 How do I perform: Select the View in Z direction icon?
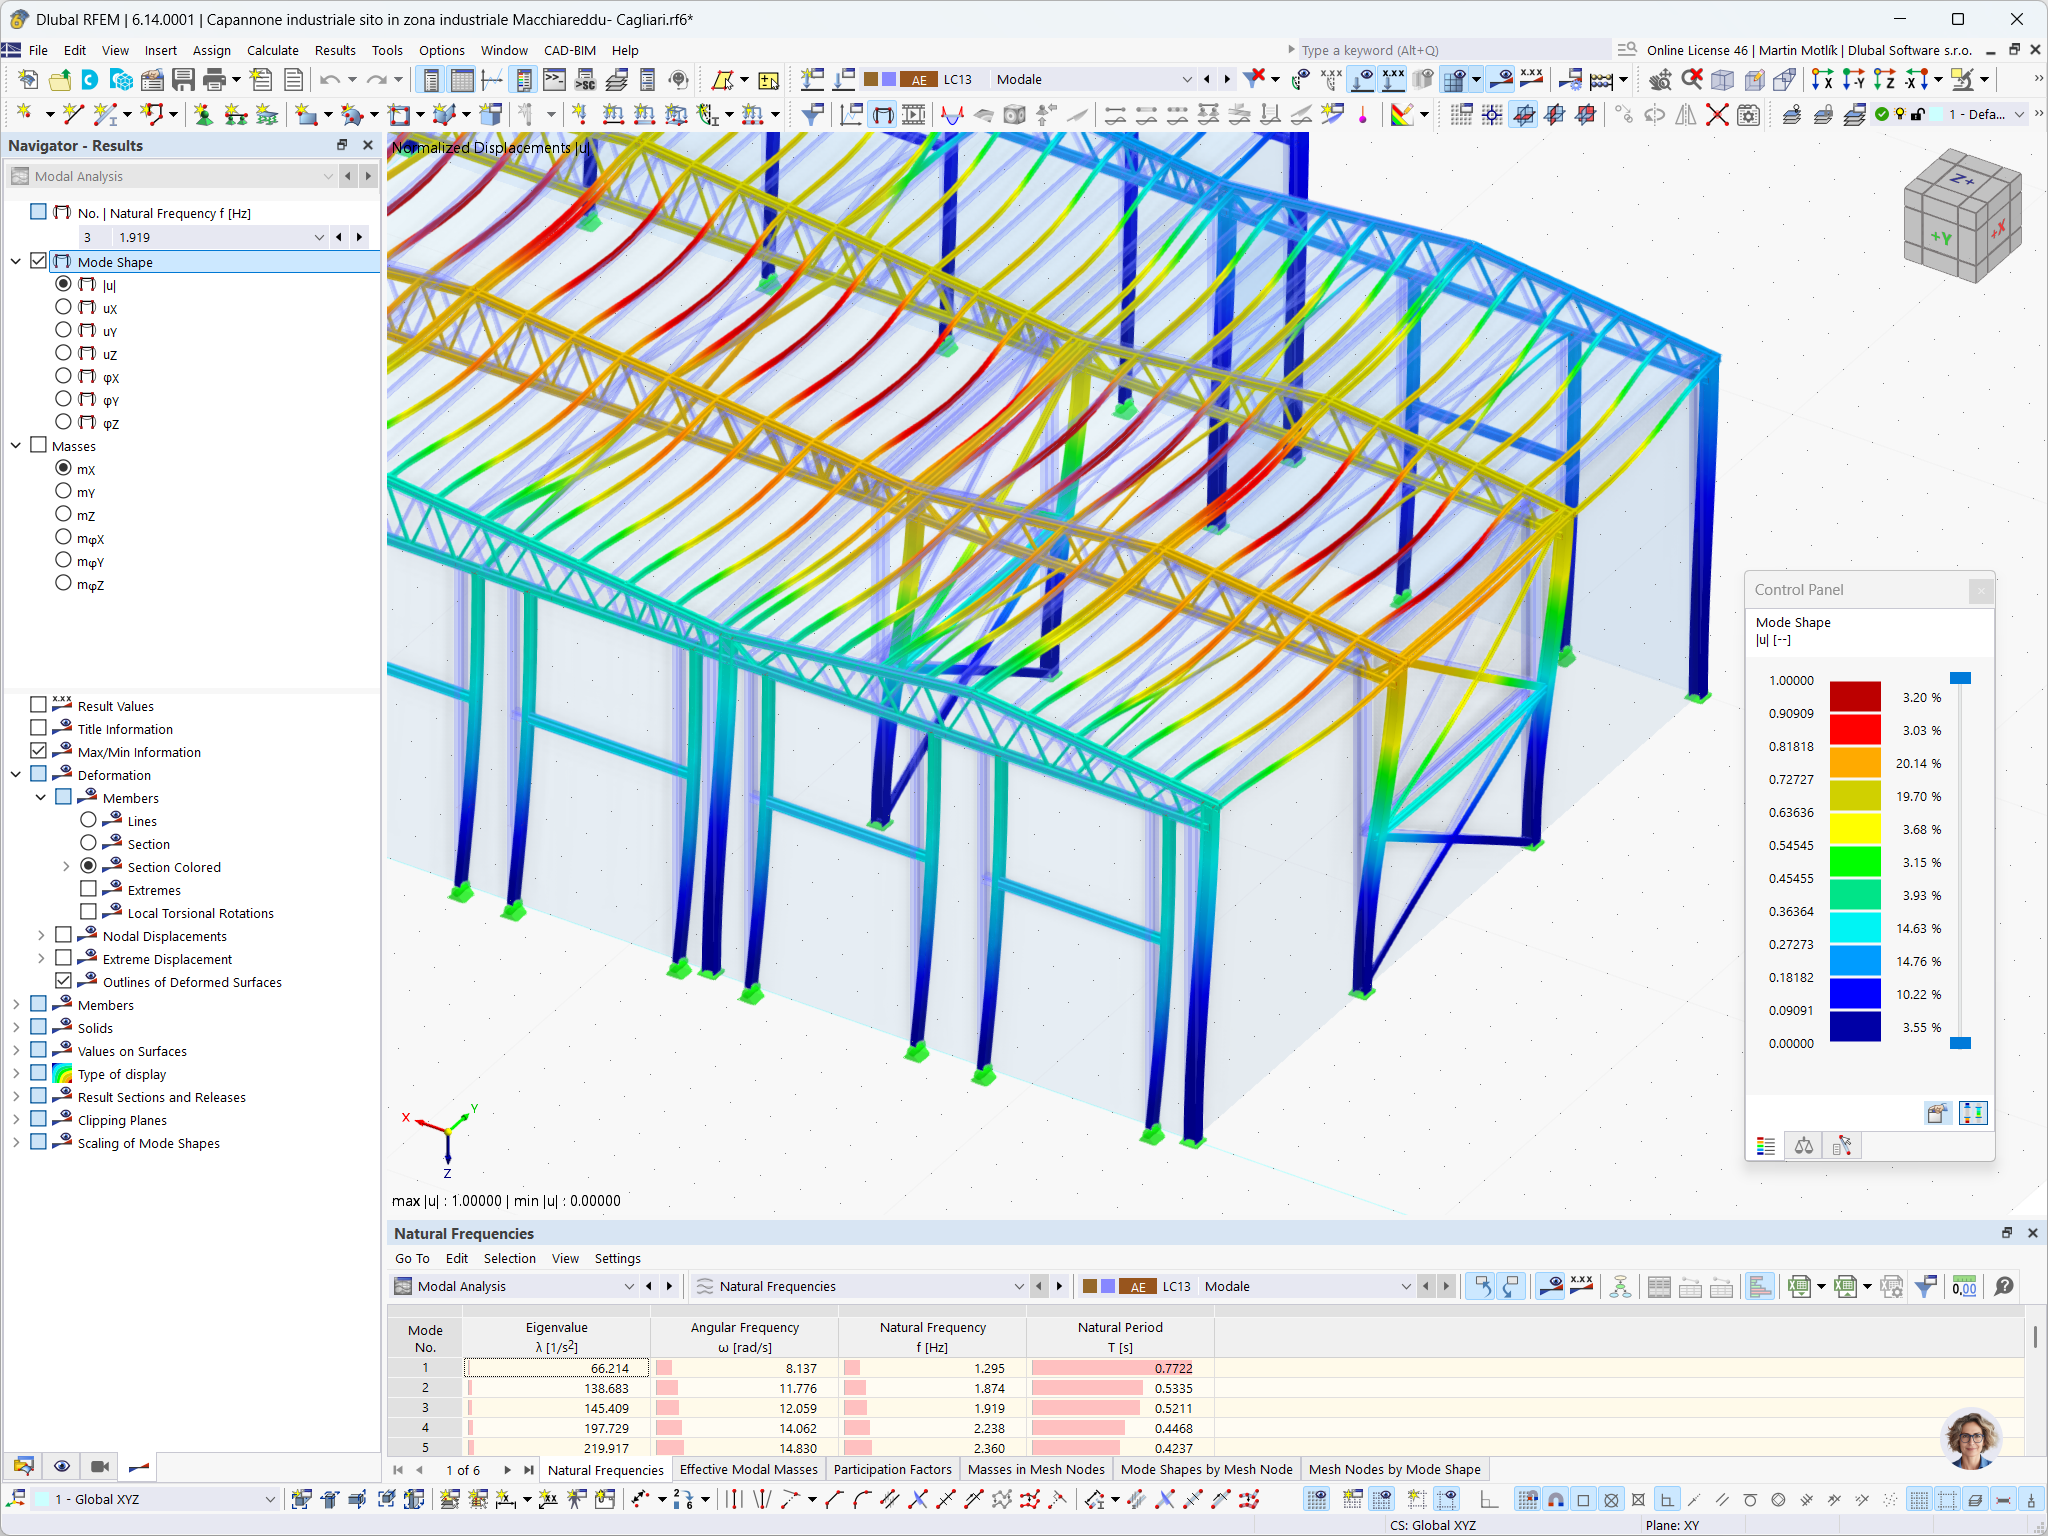coord(1882,78)
